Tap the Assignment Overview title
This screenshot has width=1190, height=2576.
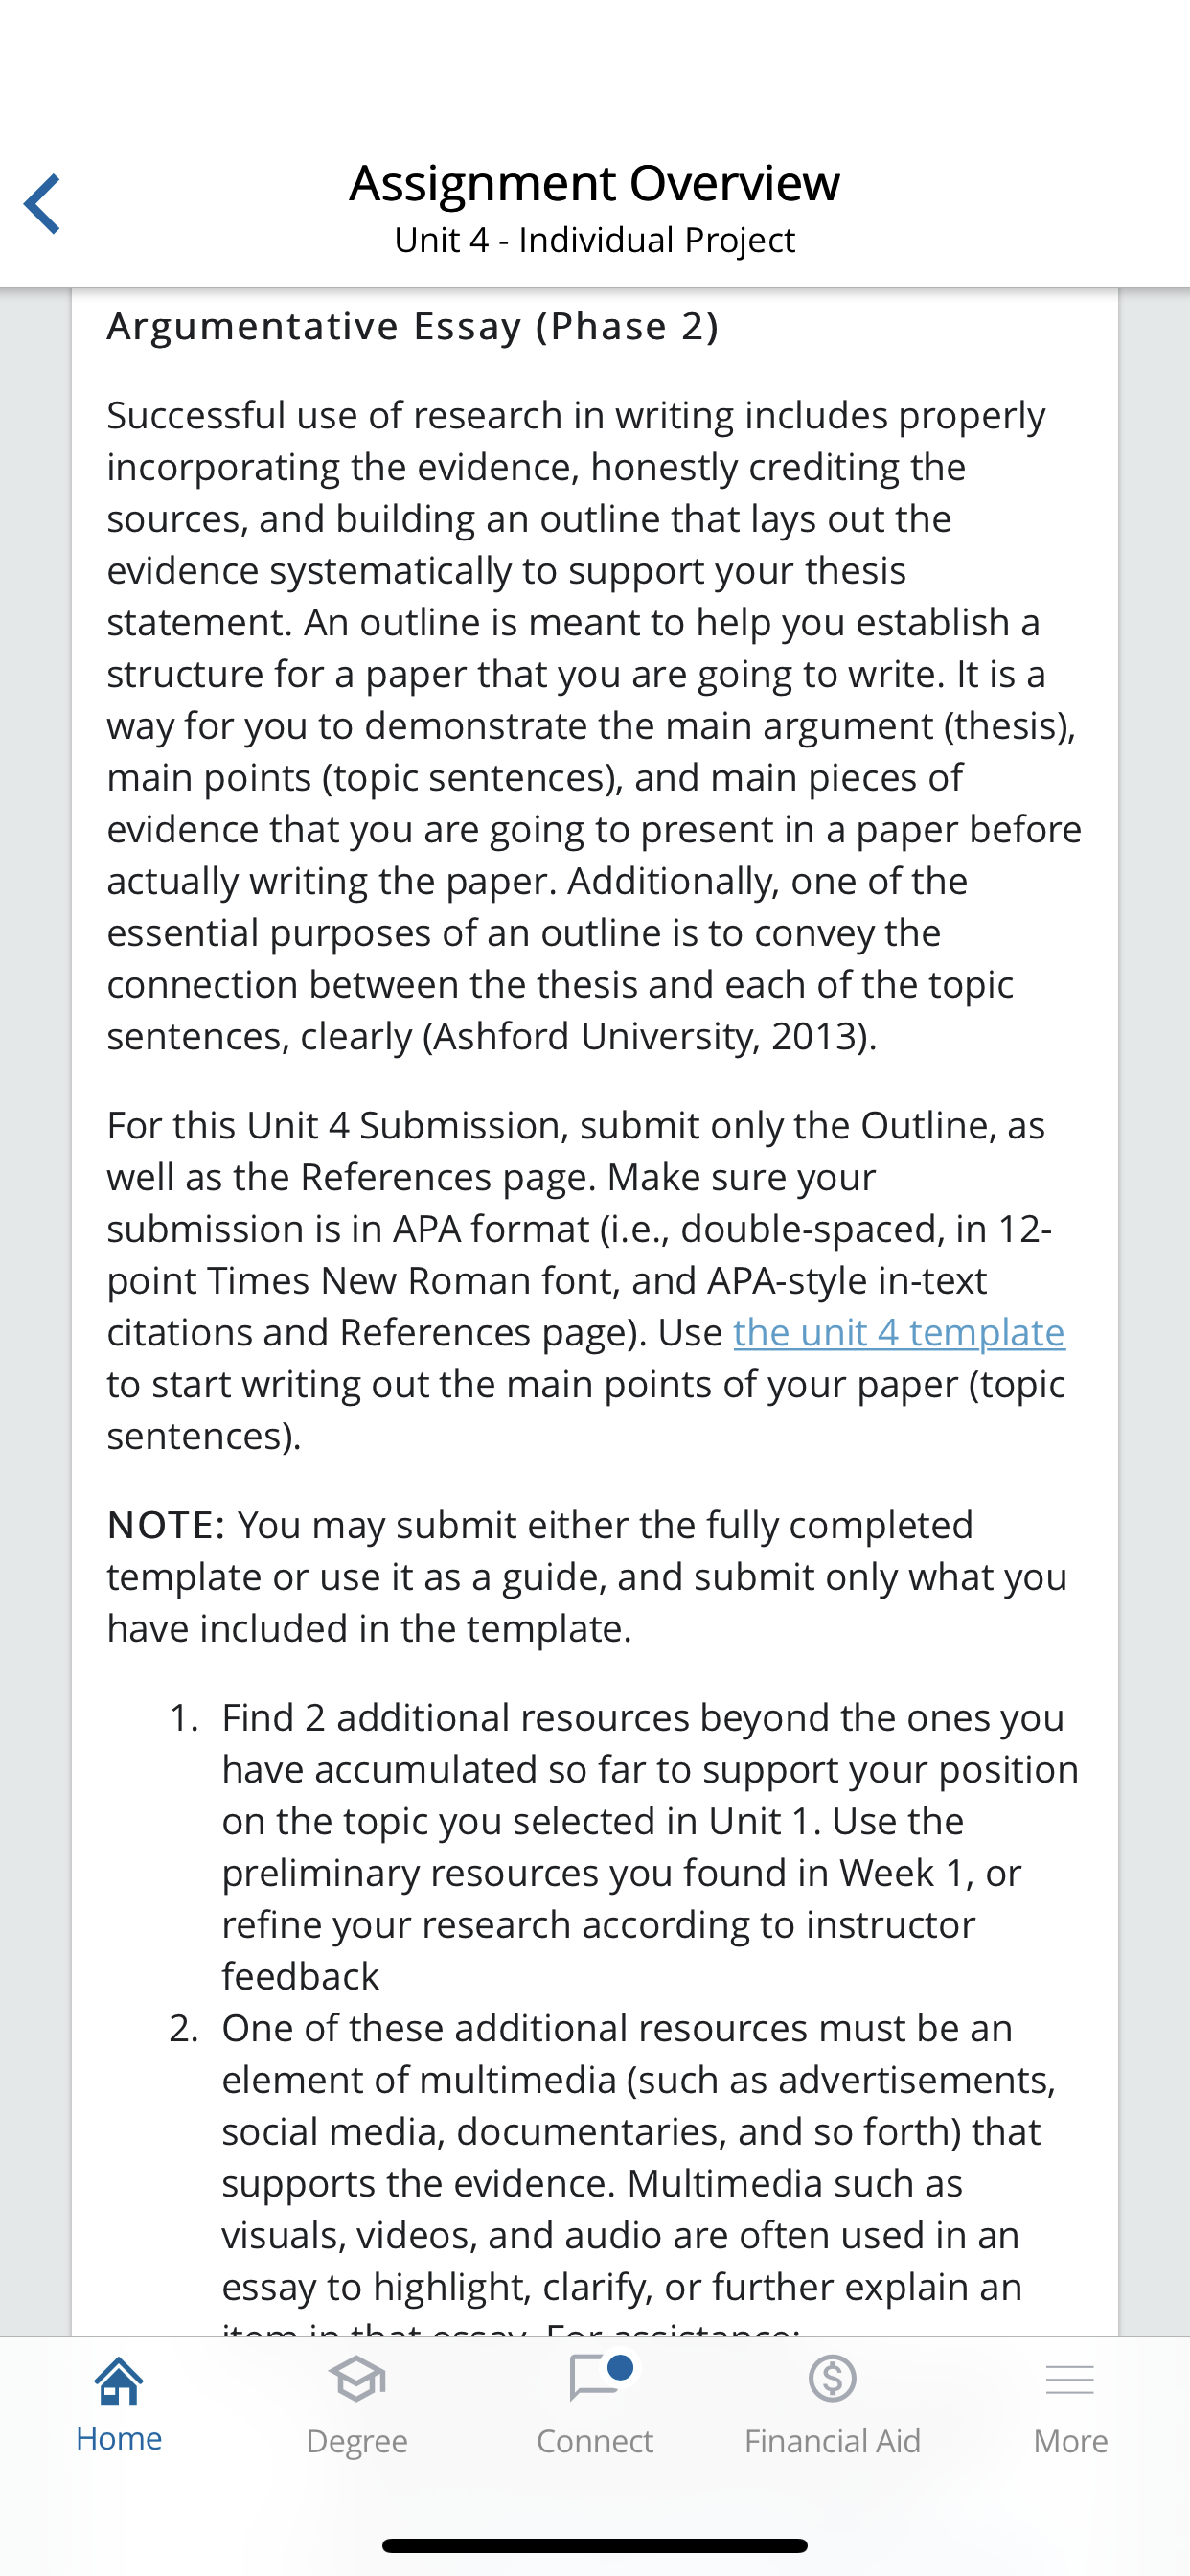(x=595, y=183)
